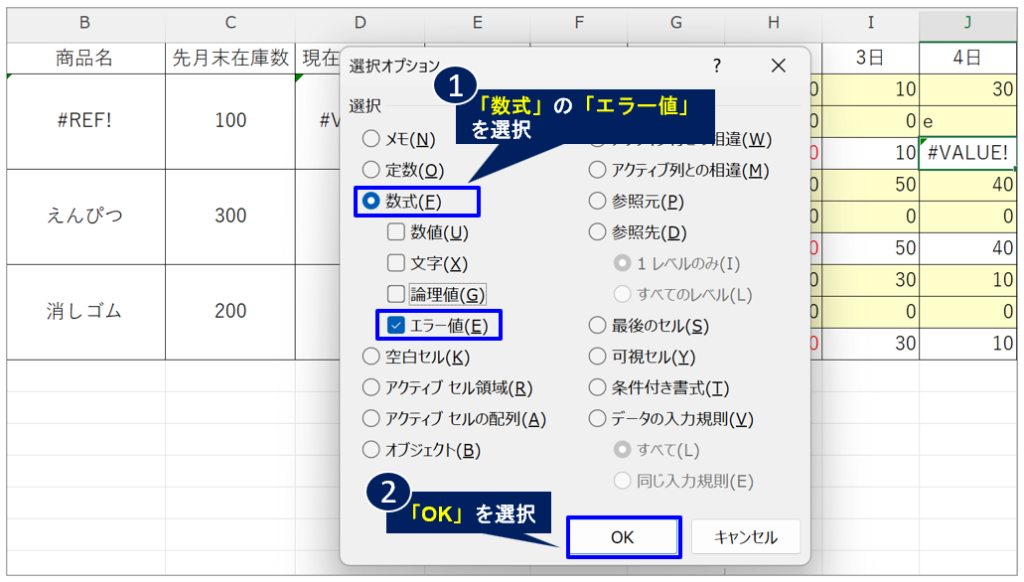Select the 空白セル(K) option
This screenshot has width=1024, height=582.
[x=372, y=357]
